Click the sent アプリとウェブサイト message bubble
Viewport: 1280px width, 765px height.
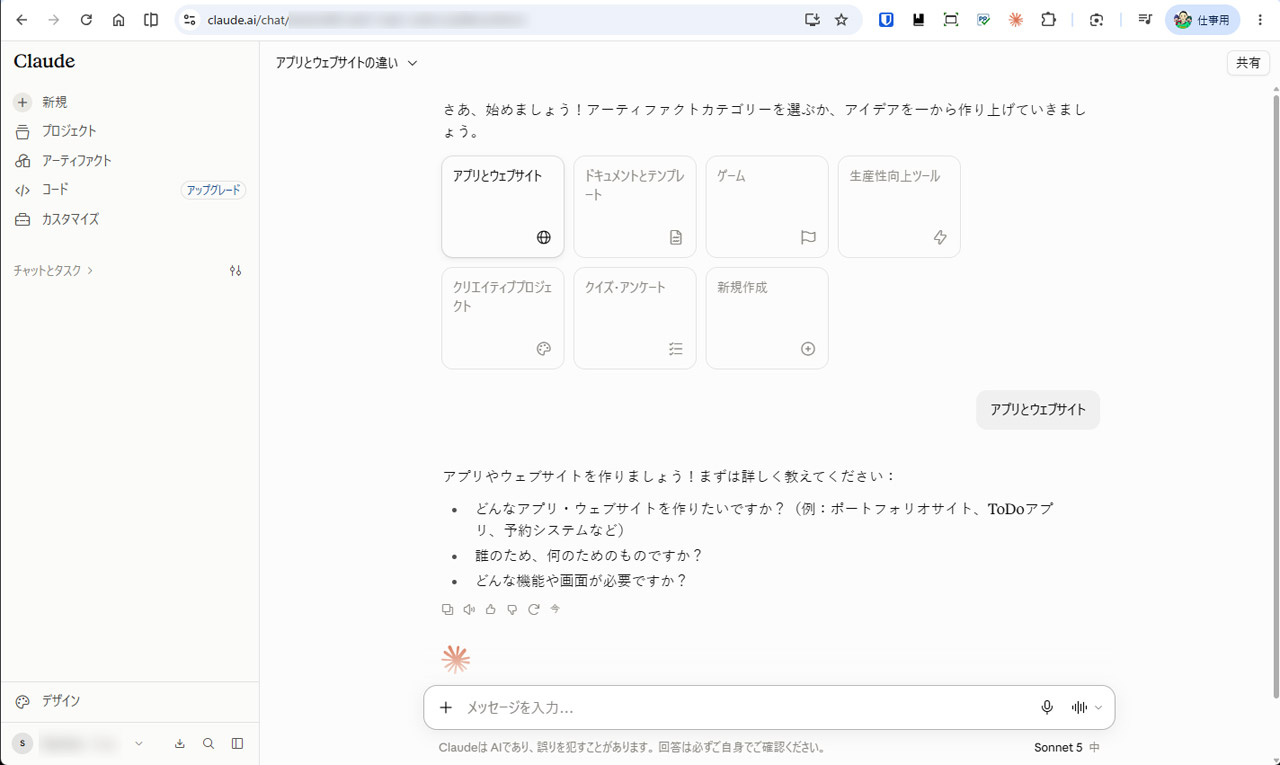coord(1038,410)
